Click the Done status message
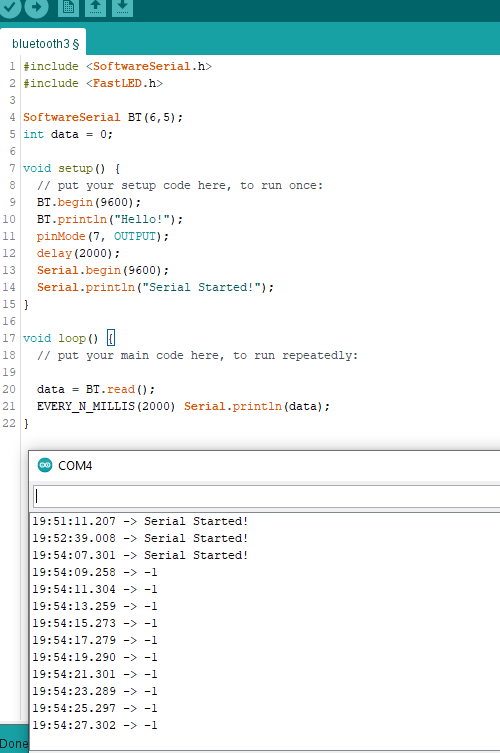The height and width of the screenshot is (753, 500). (13, 744)
